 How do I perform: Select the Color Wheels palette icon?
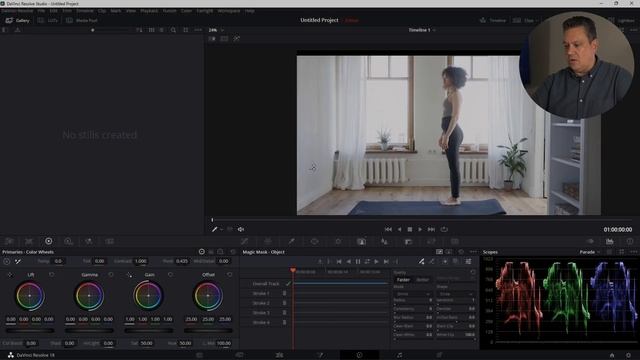pos(49,241)
